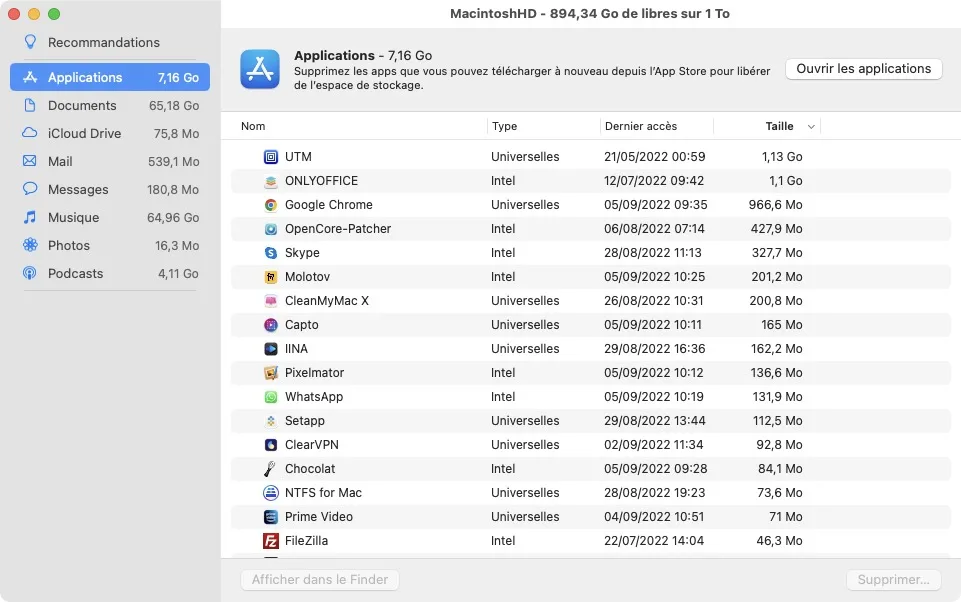Viewport: 961px width, 602px height.
Task: Click the UTM app icon
Action: click(270, 157)
